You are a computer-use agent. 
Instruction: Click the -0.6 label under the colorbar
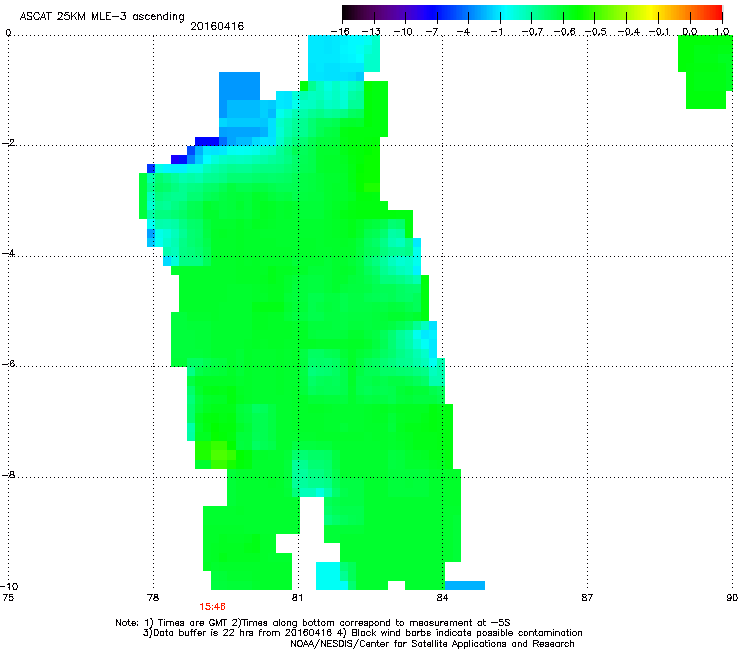tap(564, 32)
